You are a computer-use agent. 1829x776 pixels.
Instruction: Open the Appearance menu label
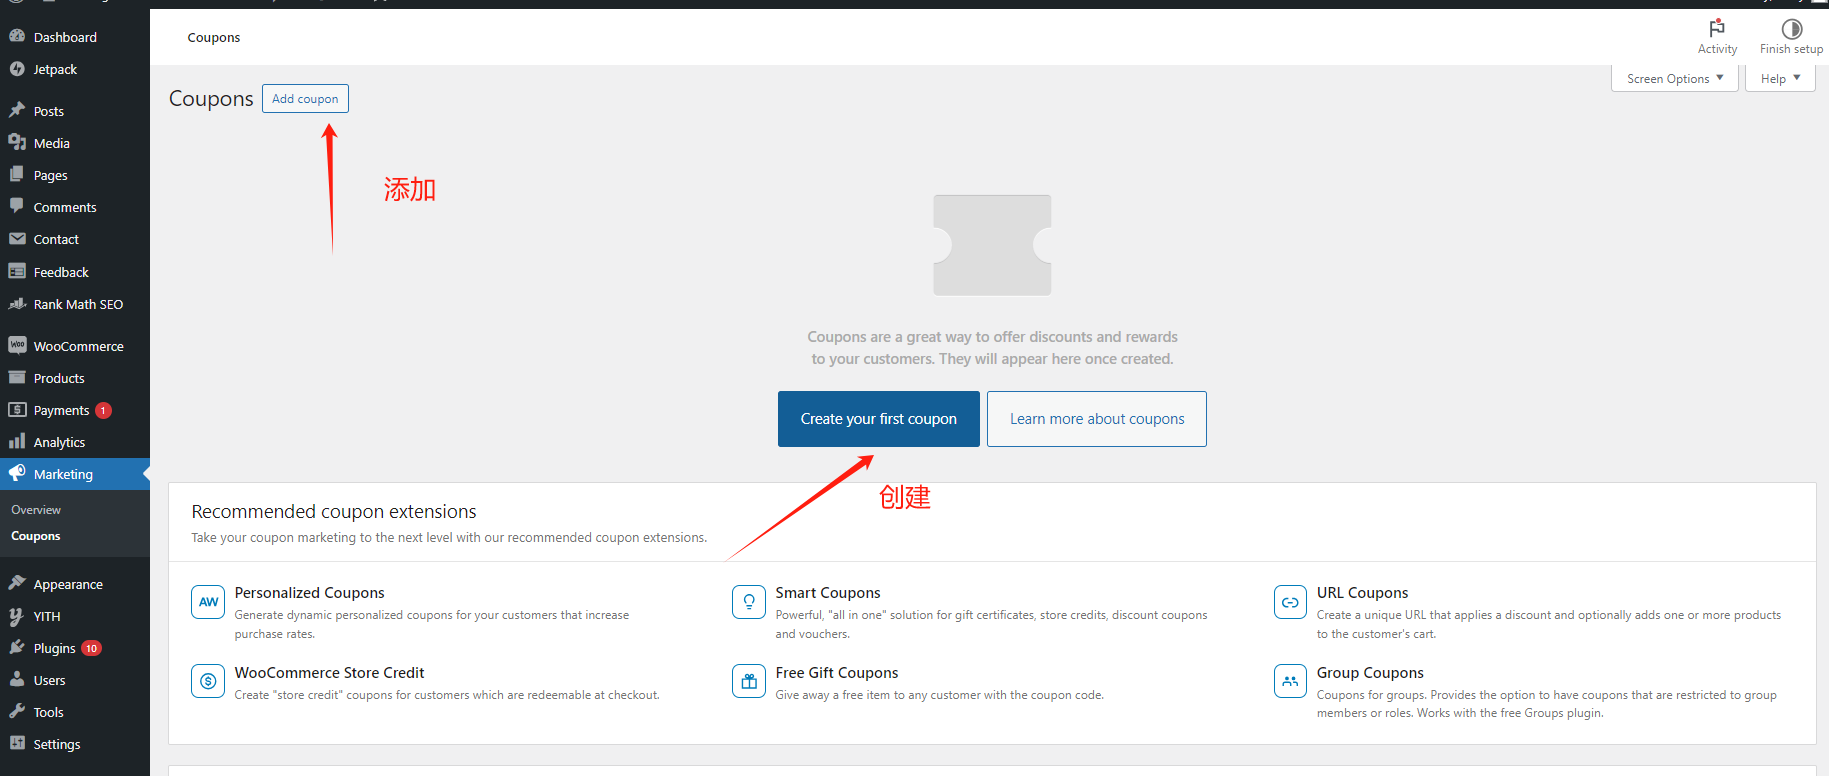click(68, 584)
